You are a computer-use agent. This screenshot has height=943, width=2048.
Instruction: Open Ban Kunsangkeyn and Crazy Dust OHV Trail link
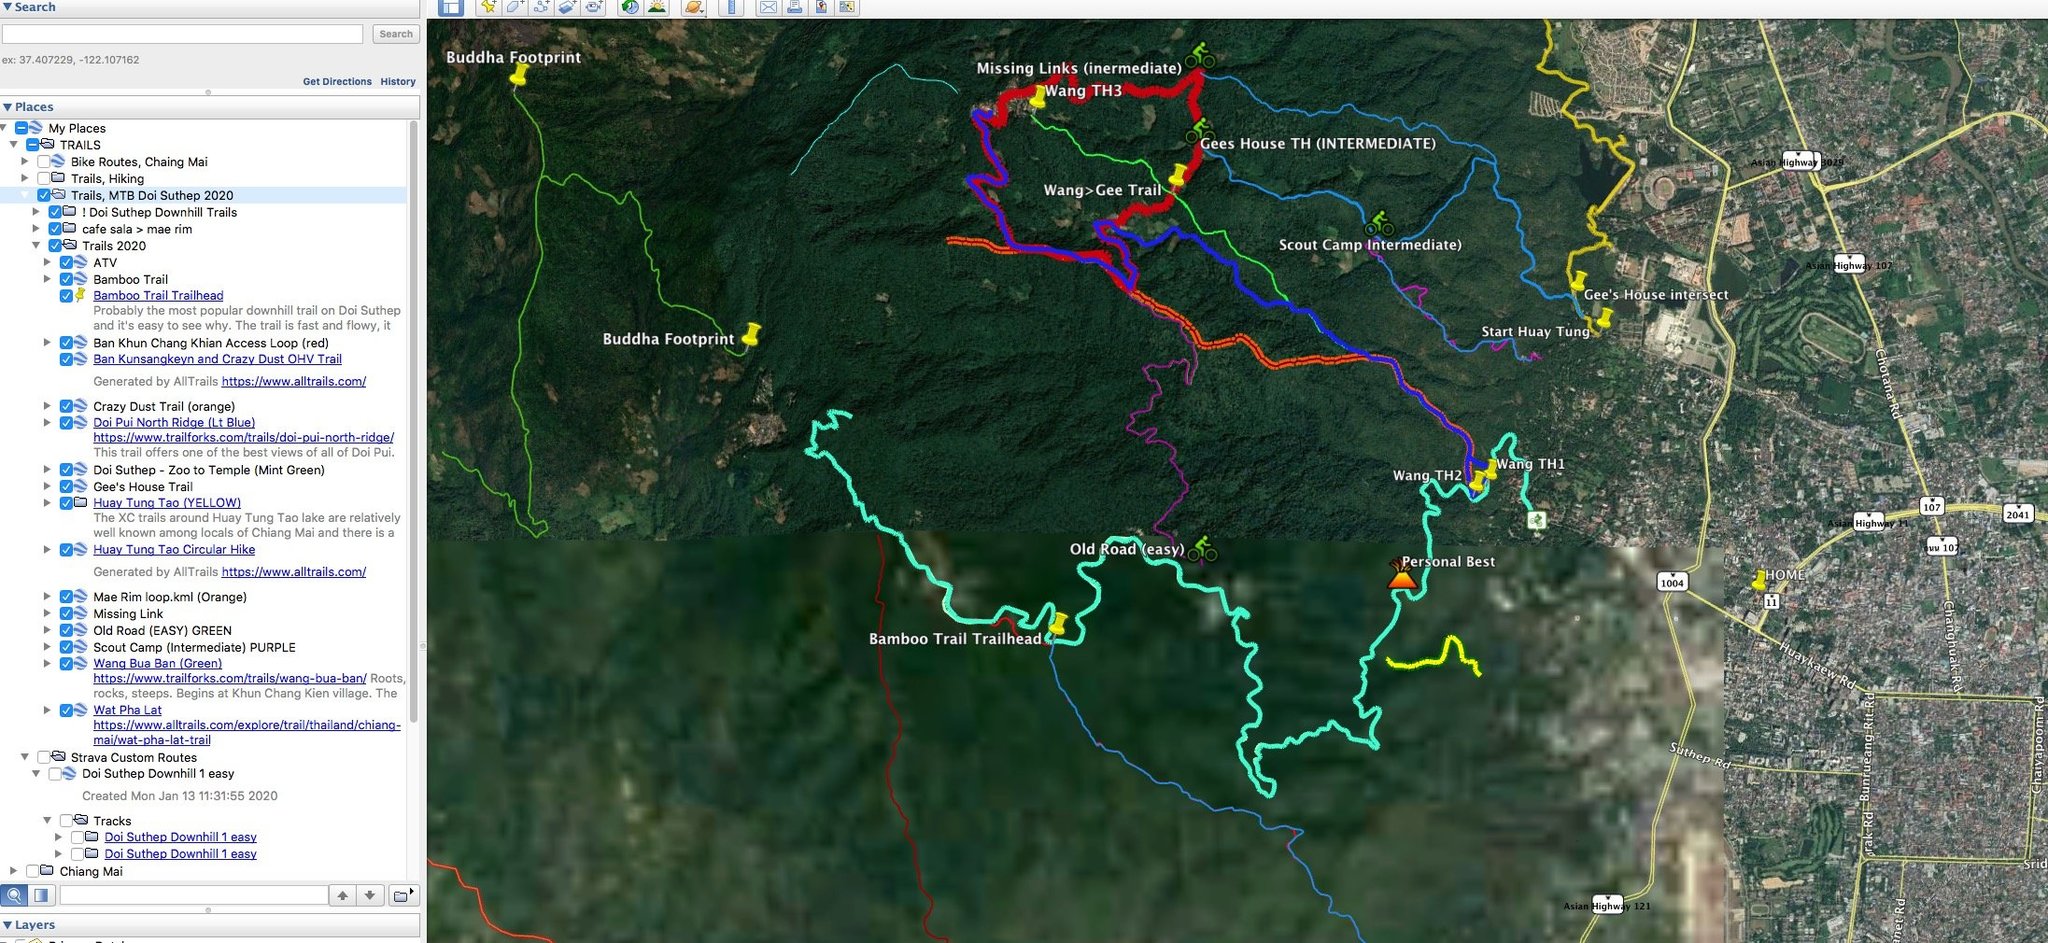[217, 359]
